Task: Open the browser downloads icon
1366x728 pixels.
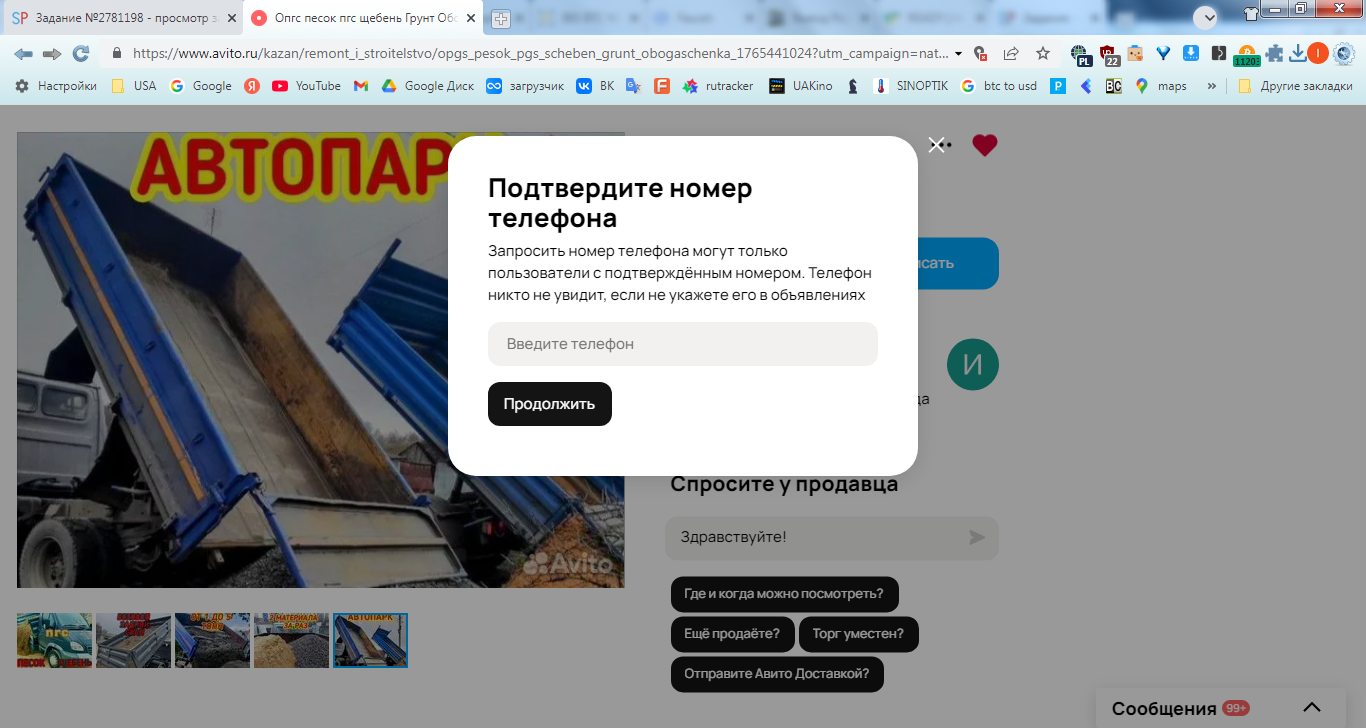Action: (x=1297, y=54)
